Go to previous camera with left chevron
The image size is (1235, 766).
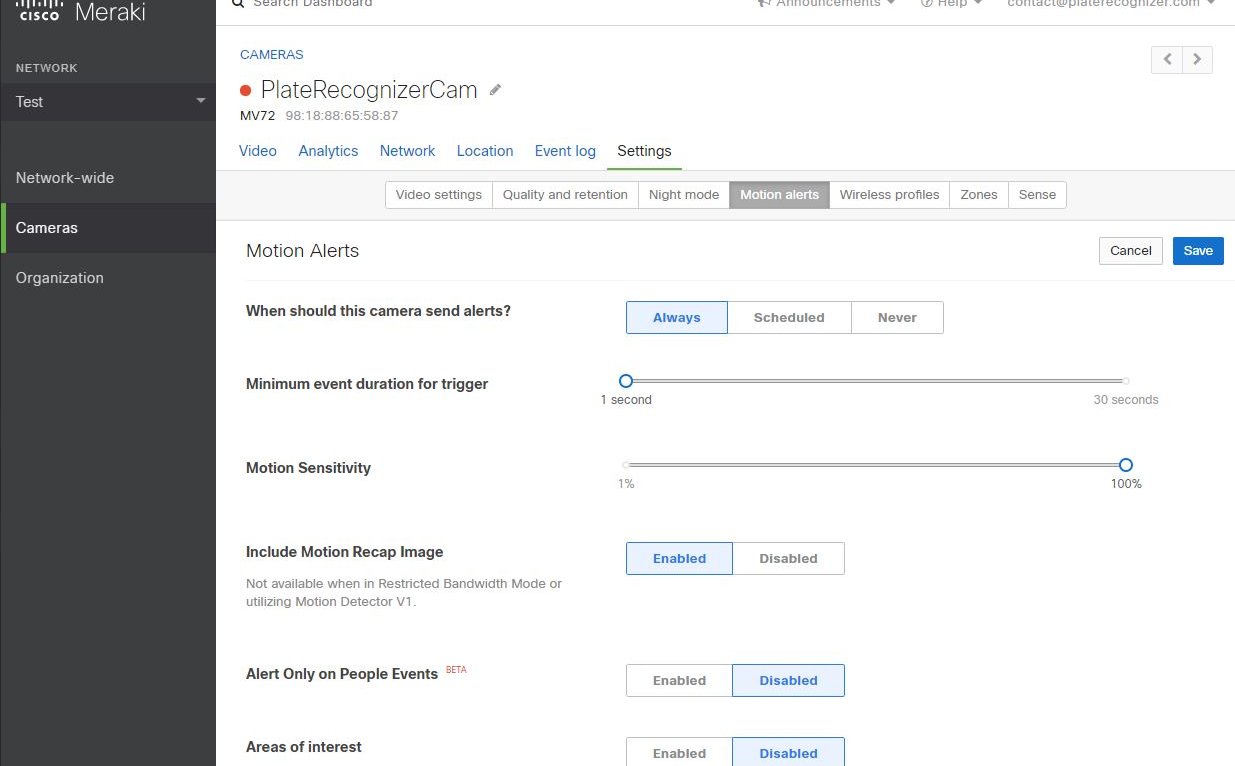click(x=1167, y=60)
